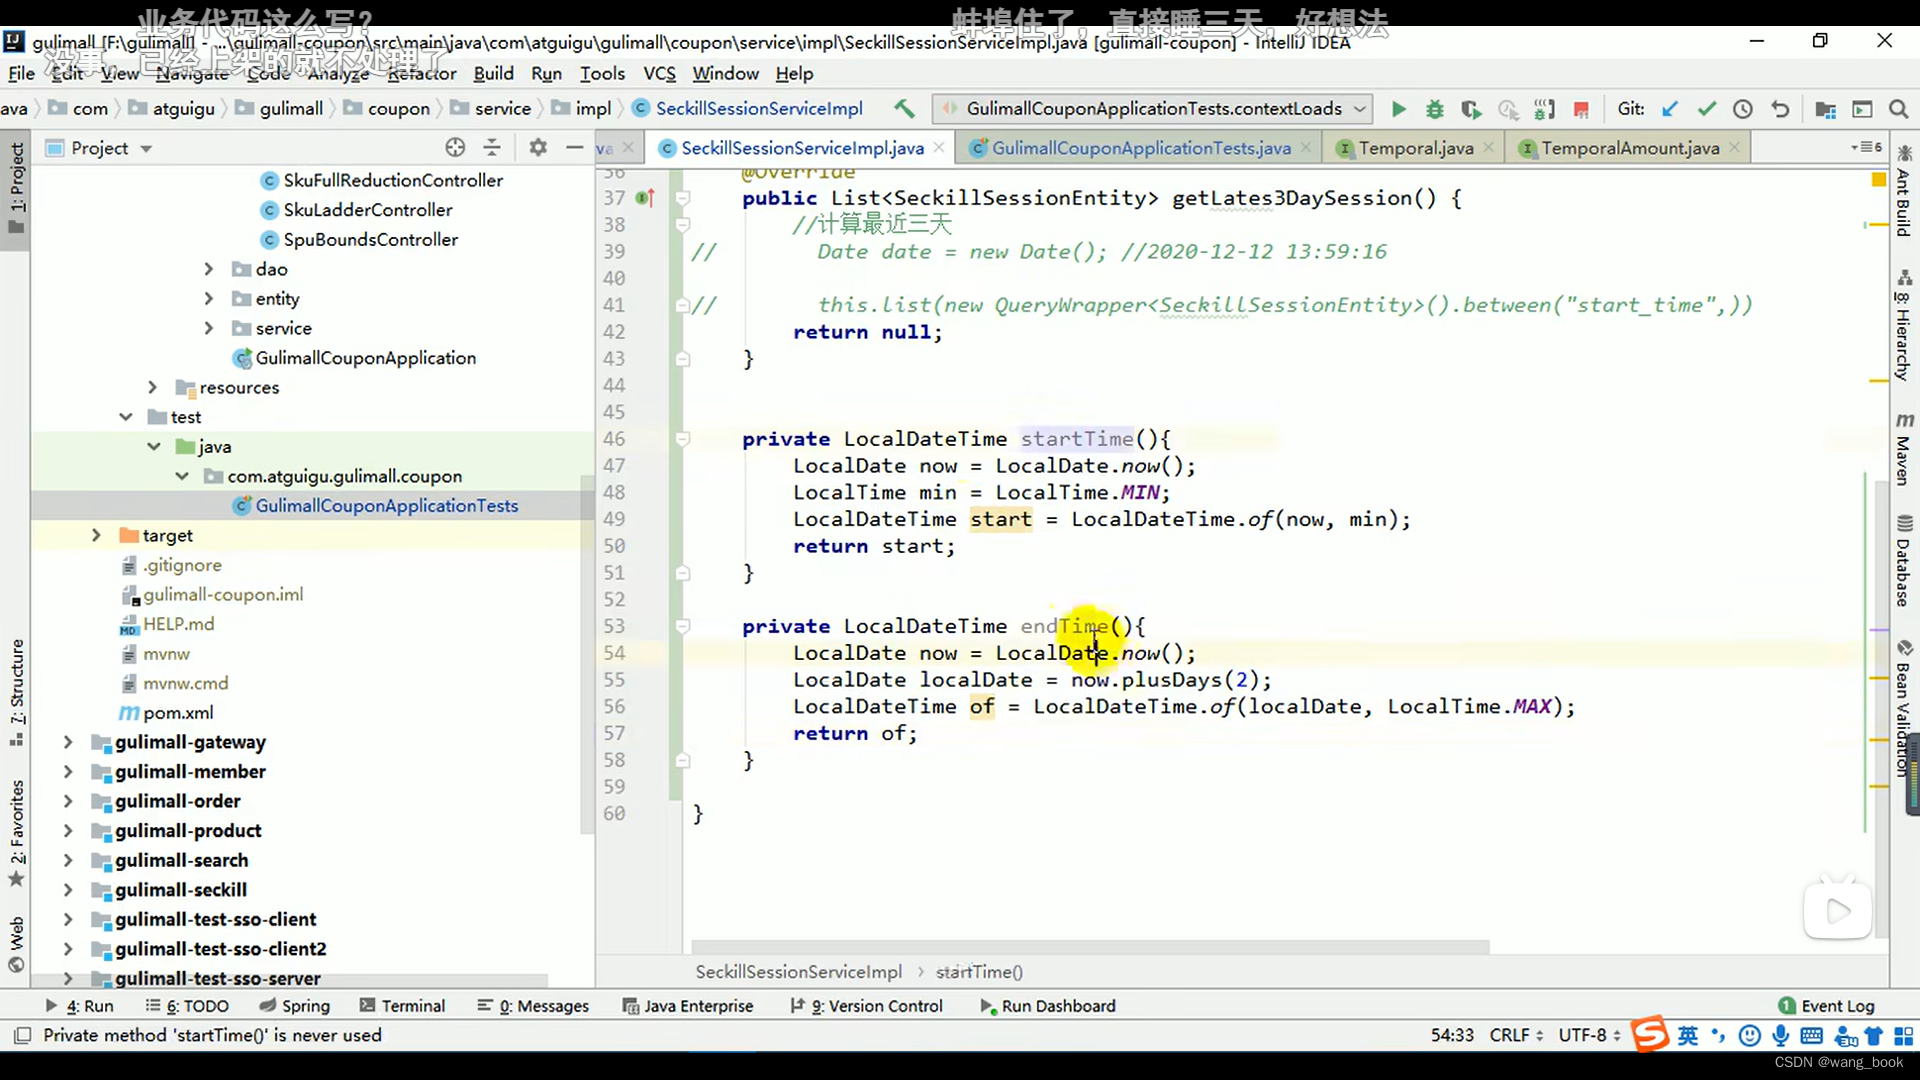
Task: Click the GulimallCouponApplicationTests tab
Action: (1142, 148)
